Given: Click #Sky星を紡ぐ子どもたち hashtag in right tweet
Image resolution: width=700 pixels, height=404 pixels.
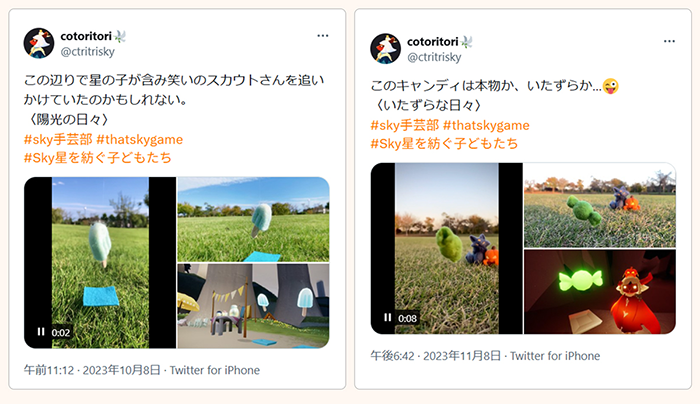Looking at the screenshot, I should pos(444,143).
